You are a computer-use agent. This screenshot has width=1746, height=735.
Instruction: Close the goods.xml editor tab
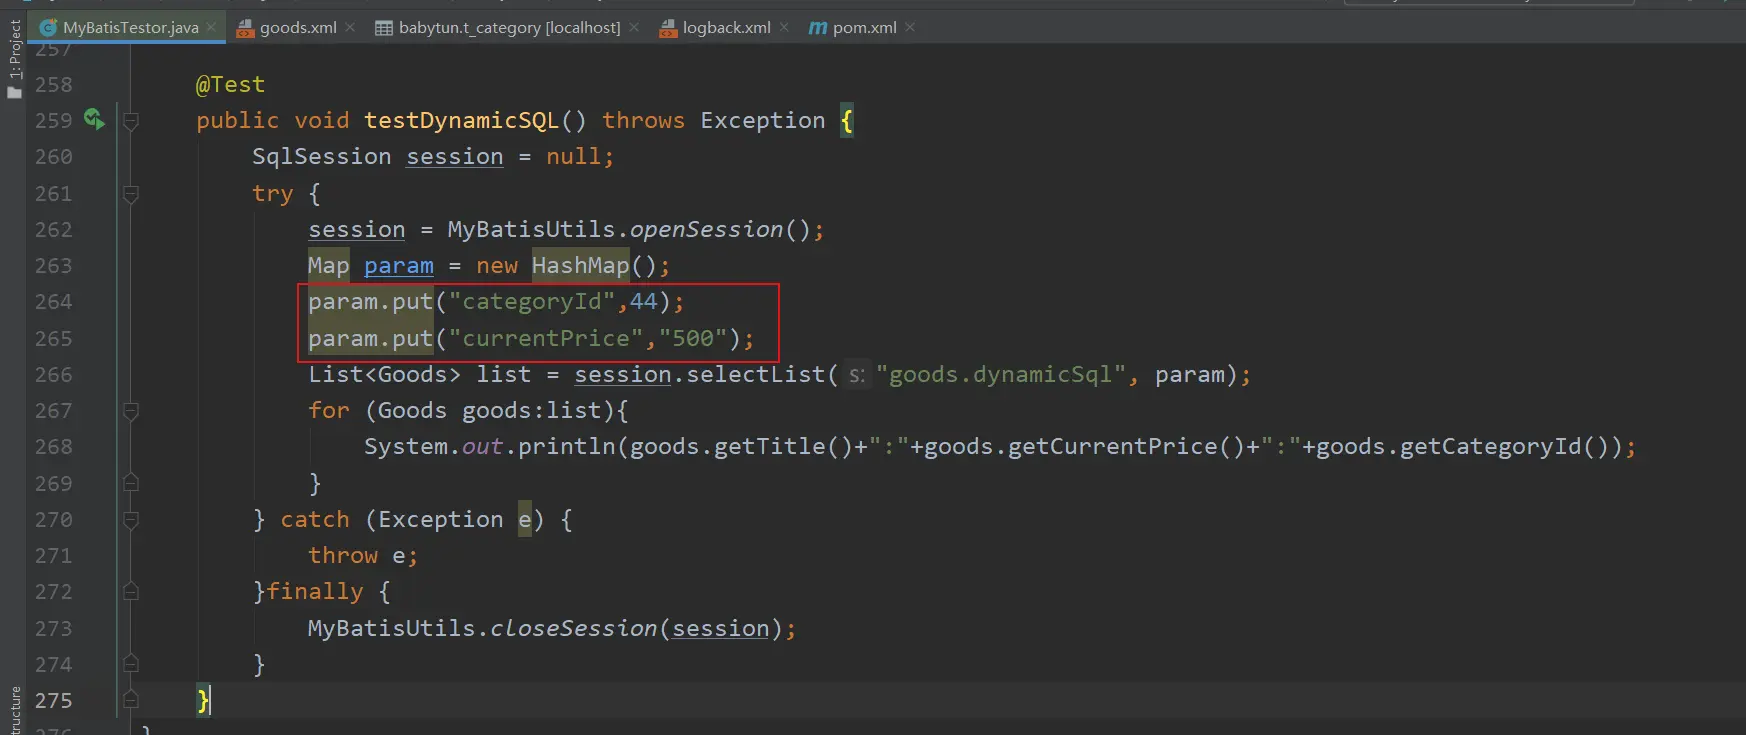(350, 27)
